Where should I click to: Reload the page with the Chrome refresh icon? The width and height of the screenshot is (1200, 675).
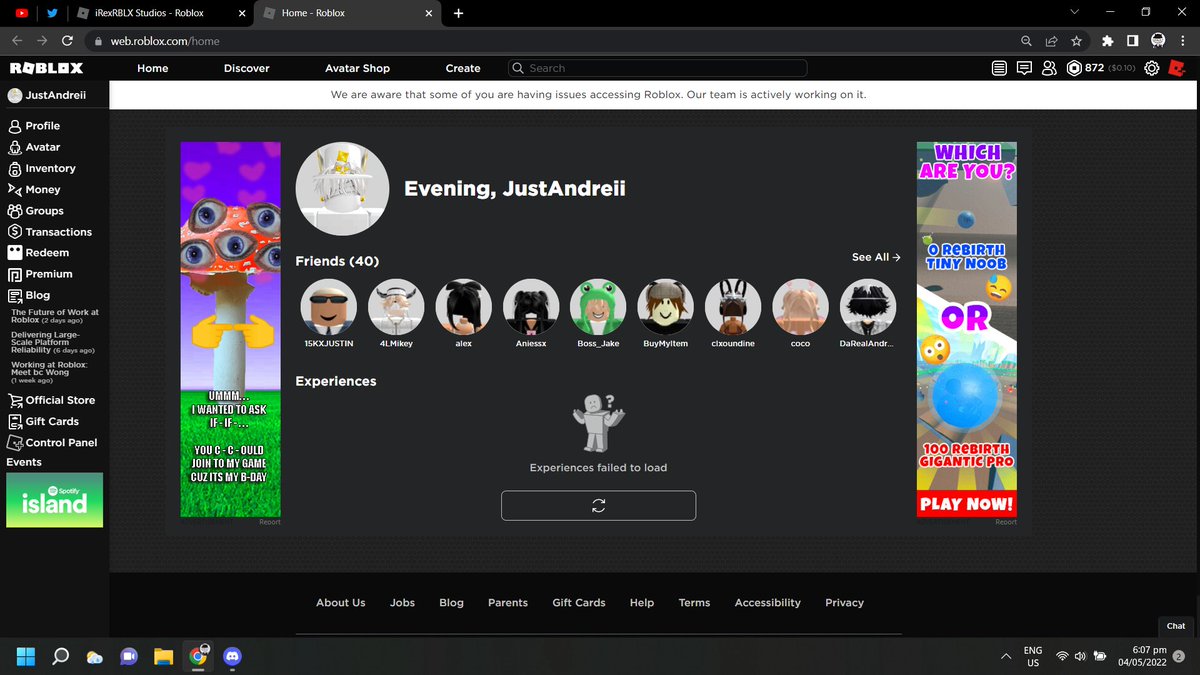coord(67,41)
